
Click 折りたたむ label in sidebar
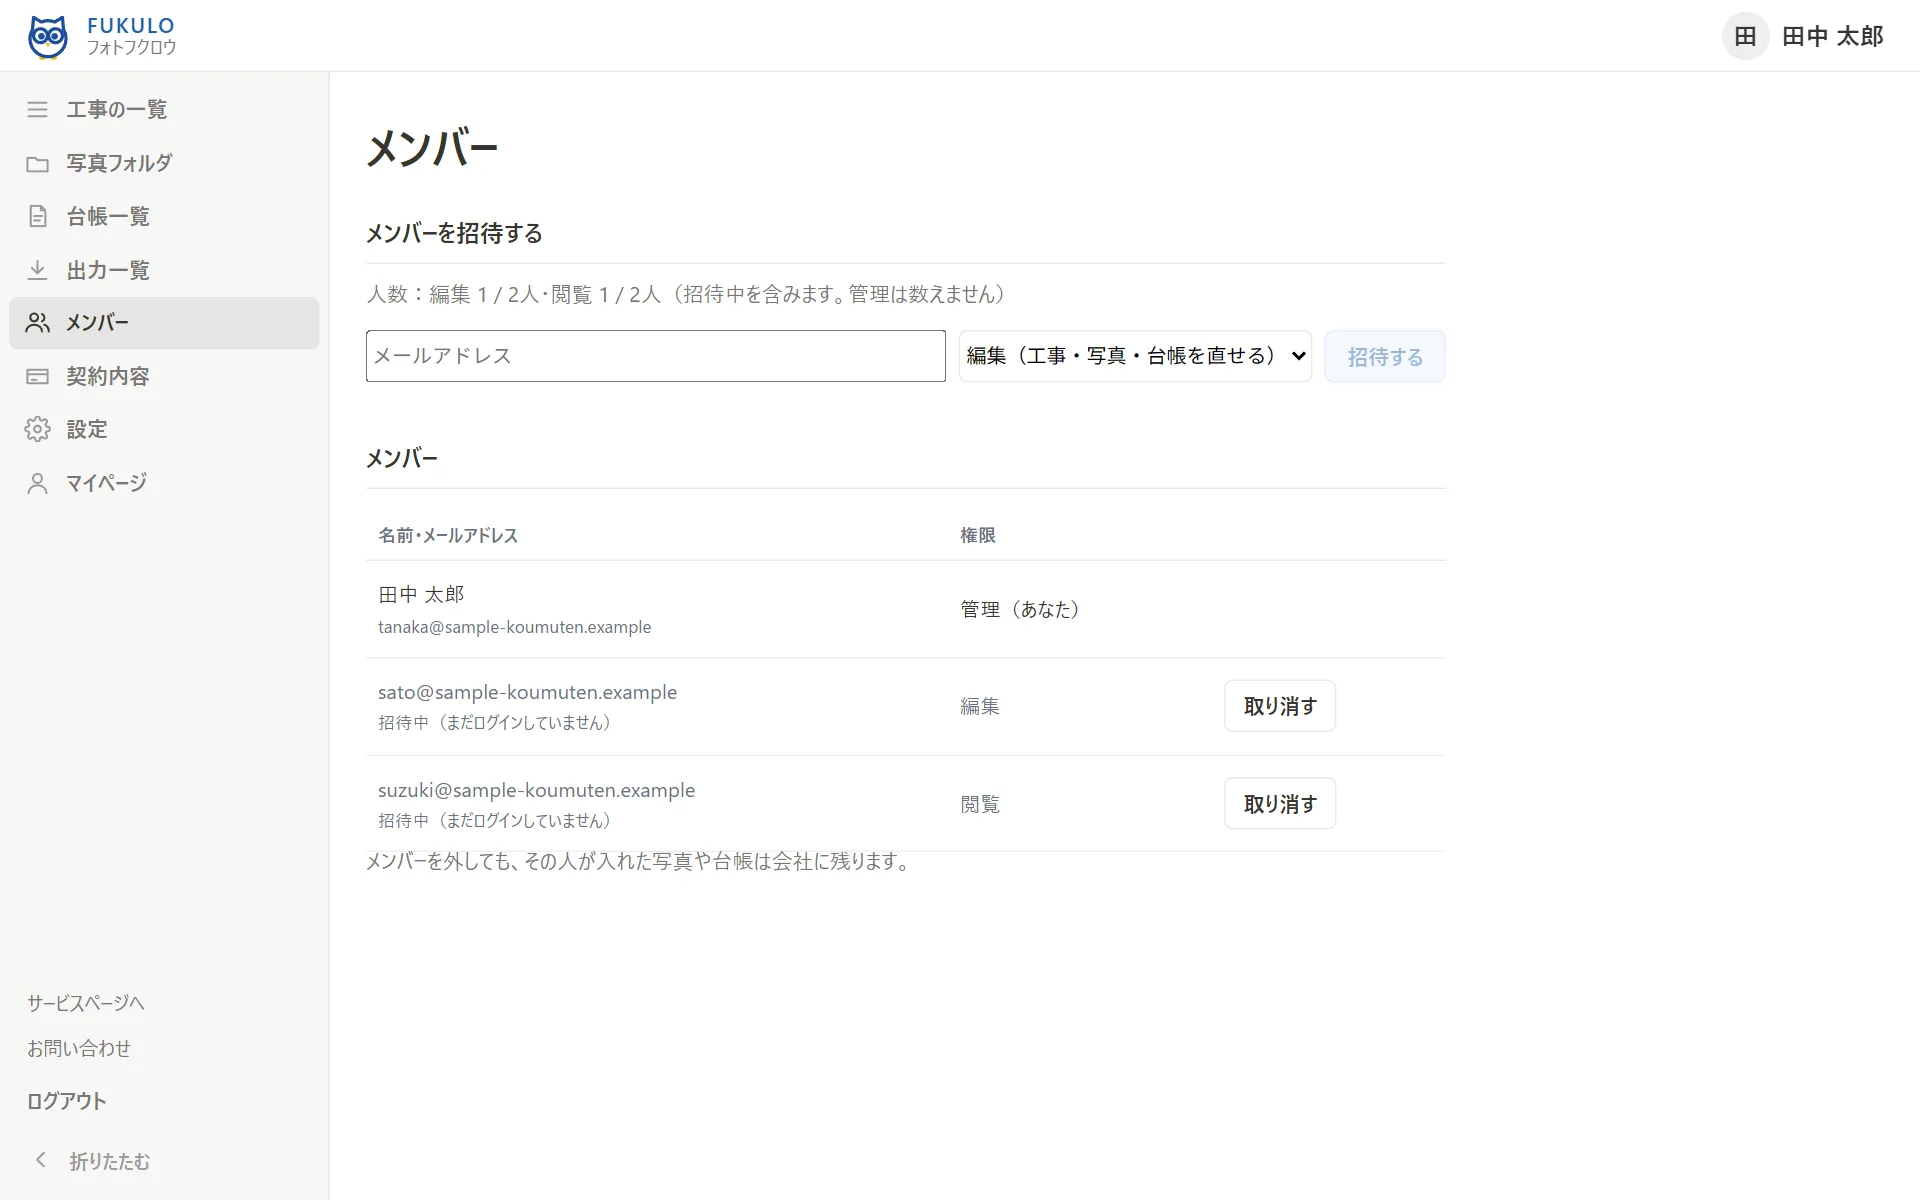pos(110,1161)
